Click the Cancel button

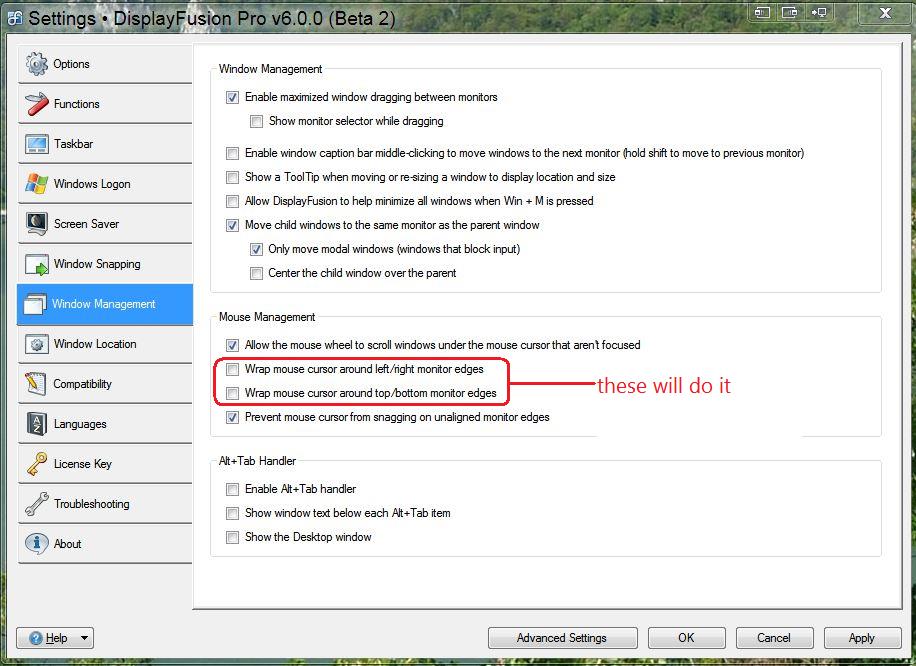tap(773, 638)
